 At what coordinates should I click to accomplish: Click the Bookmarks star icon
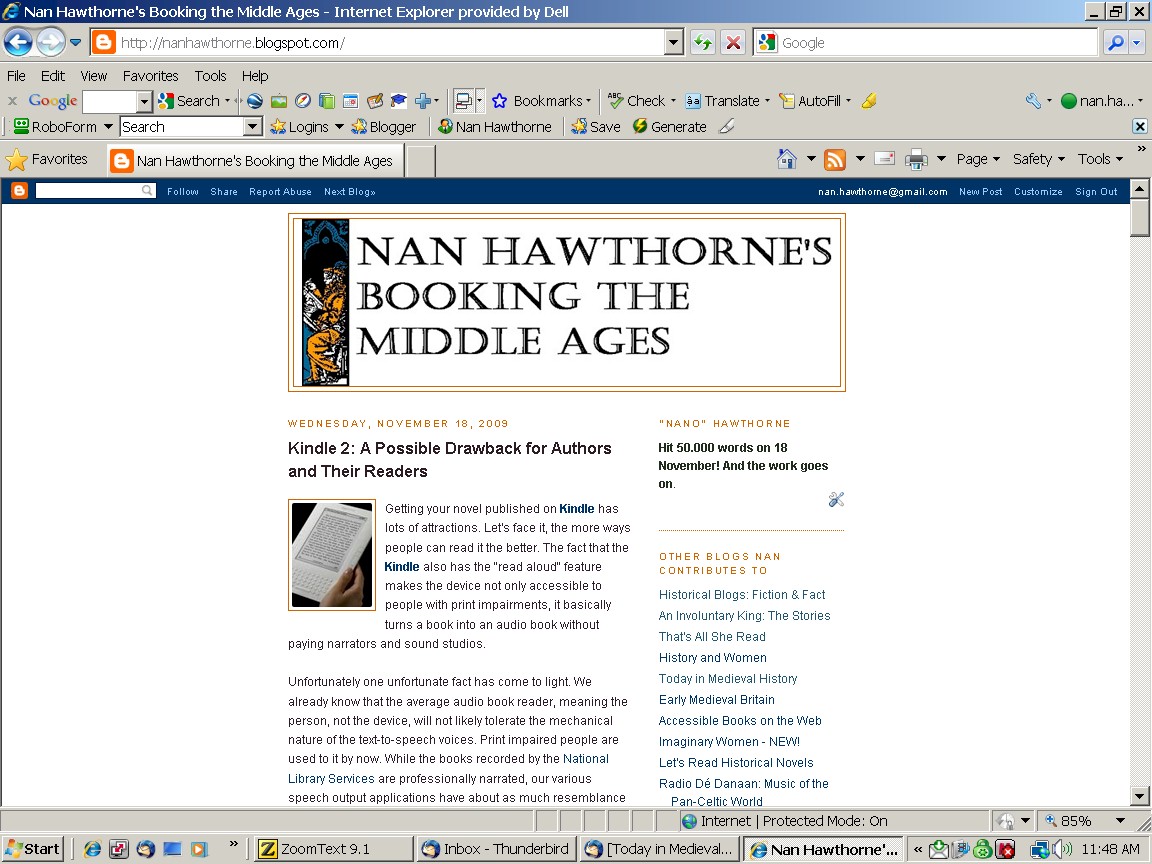500,101
